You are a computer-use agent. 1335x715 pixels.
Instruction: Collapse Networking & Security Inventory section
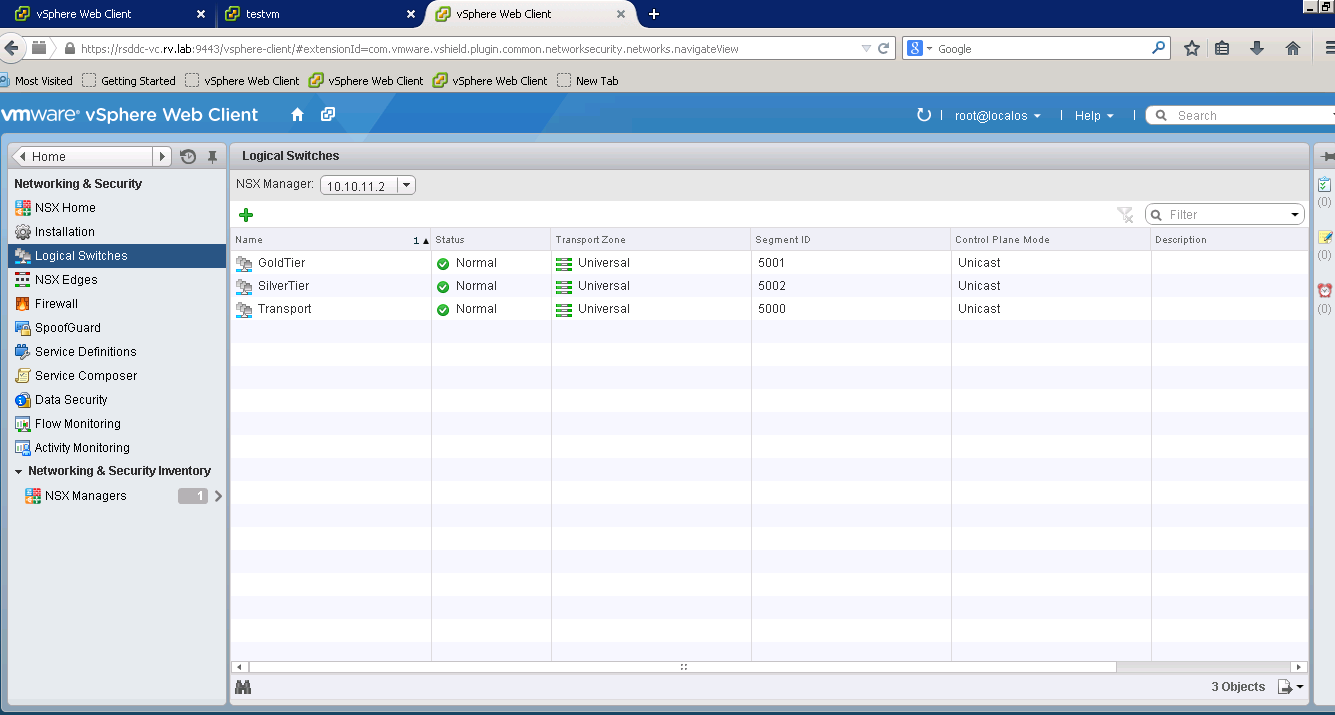tap(19, 471)
